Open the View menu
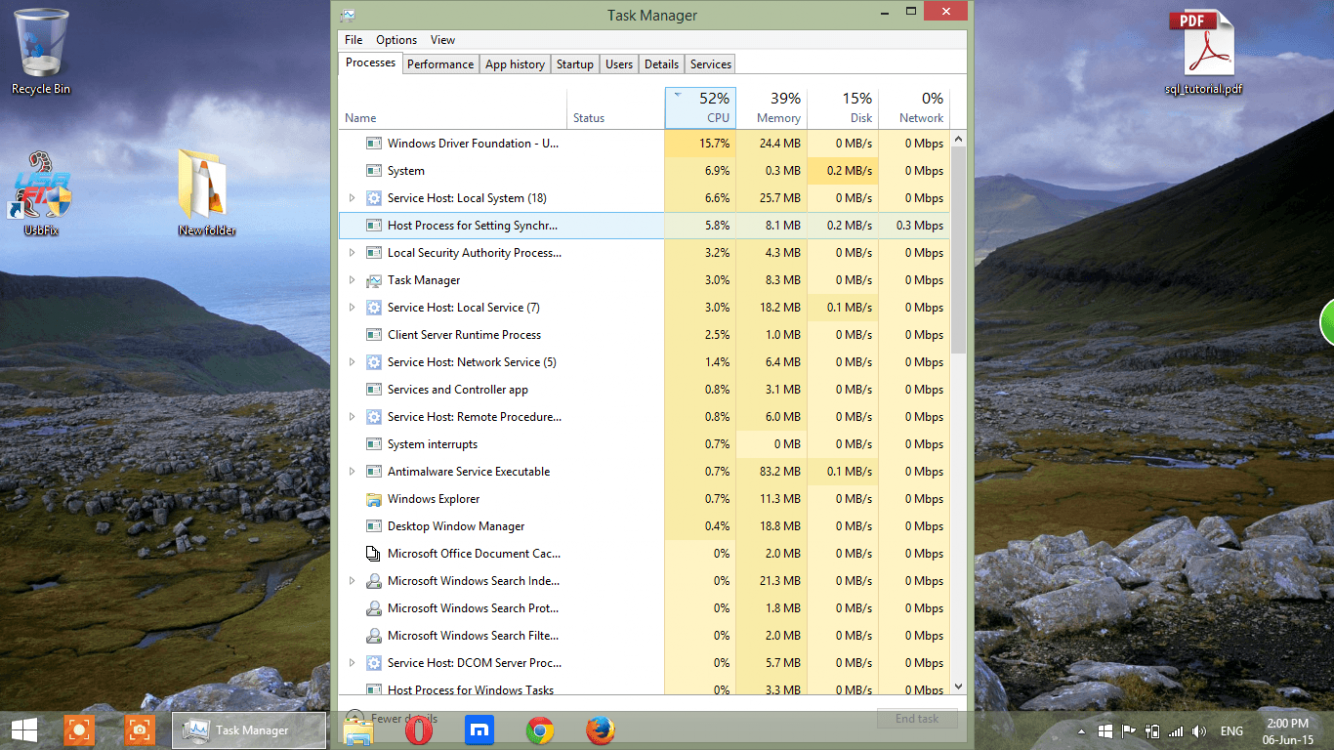 tap(443, 40)
